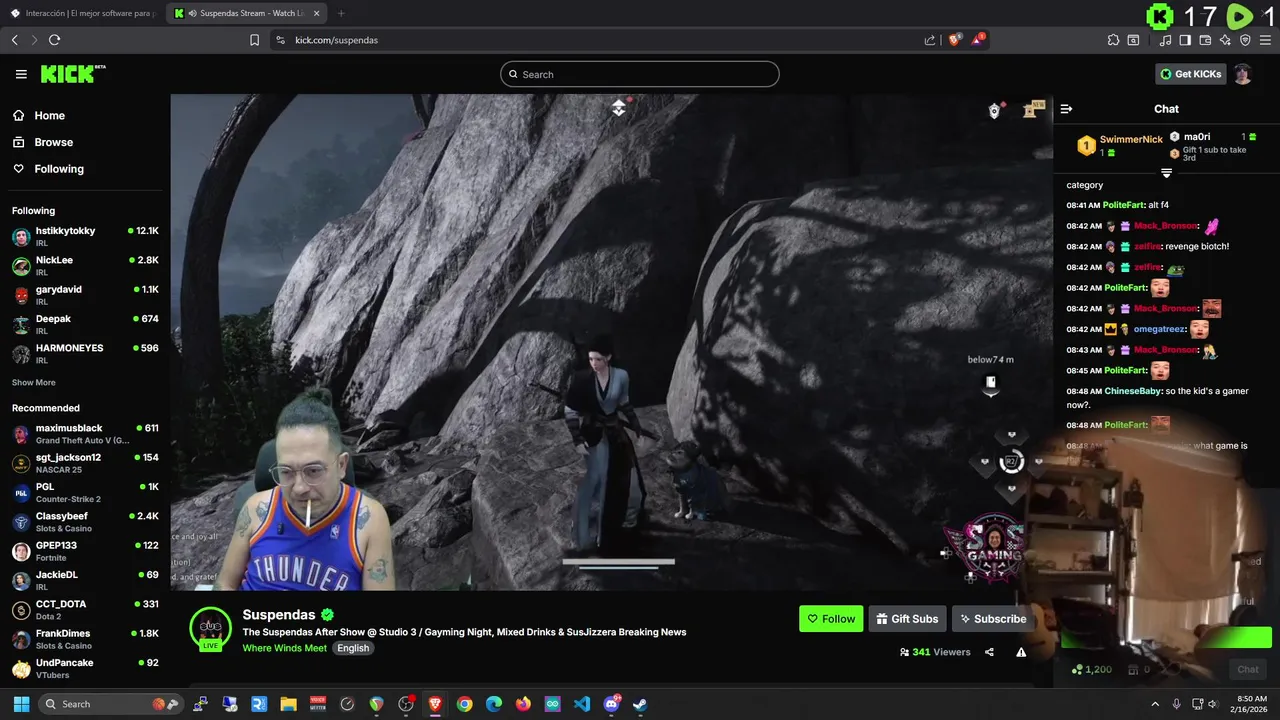Open NickLee channel in Following
The width and height of the screenshot is (1280, 720).
[85, 265]
